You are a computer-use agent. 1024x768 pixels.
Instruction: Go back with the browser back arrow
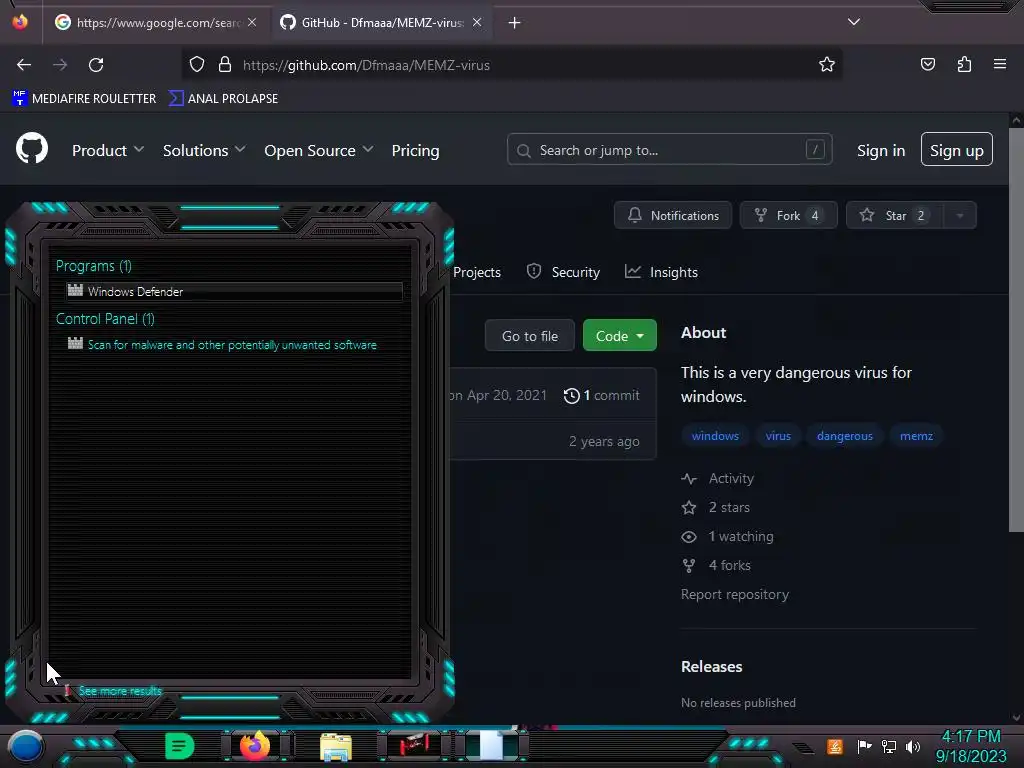tap(24, 65)
